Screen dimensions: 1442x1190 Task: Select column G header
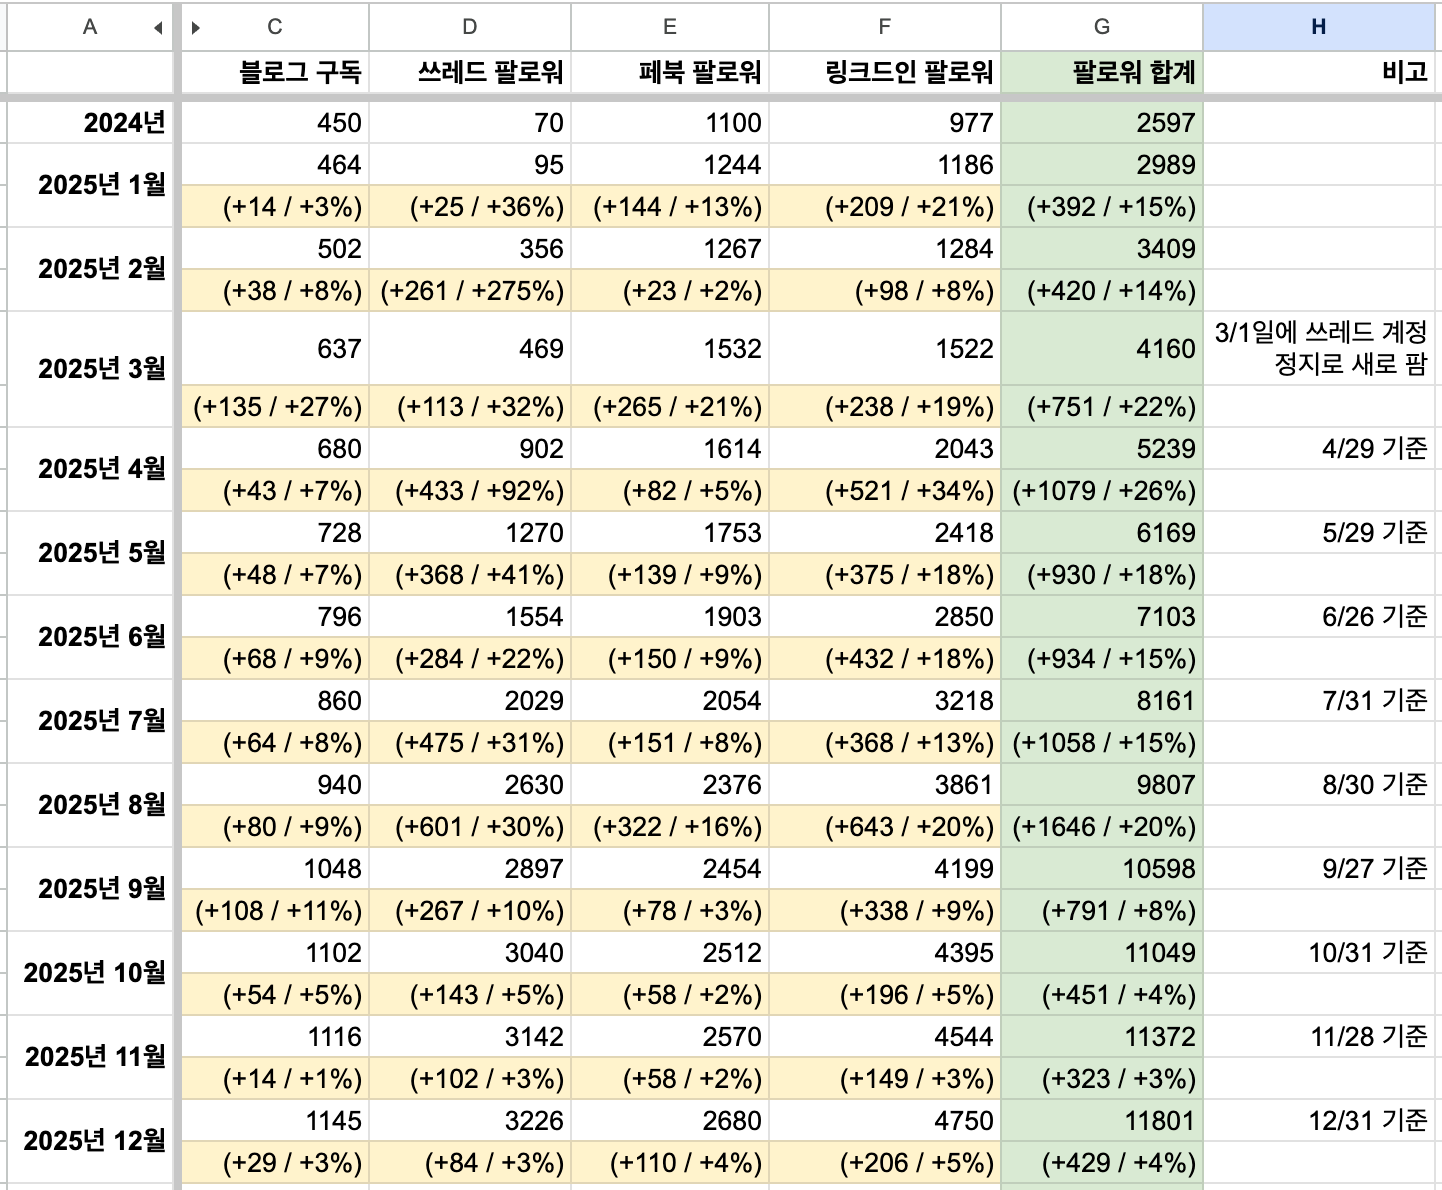(x=1101, y=27)
